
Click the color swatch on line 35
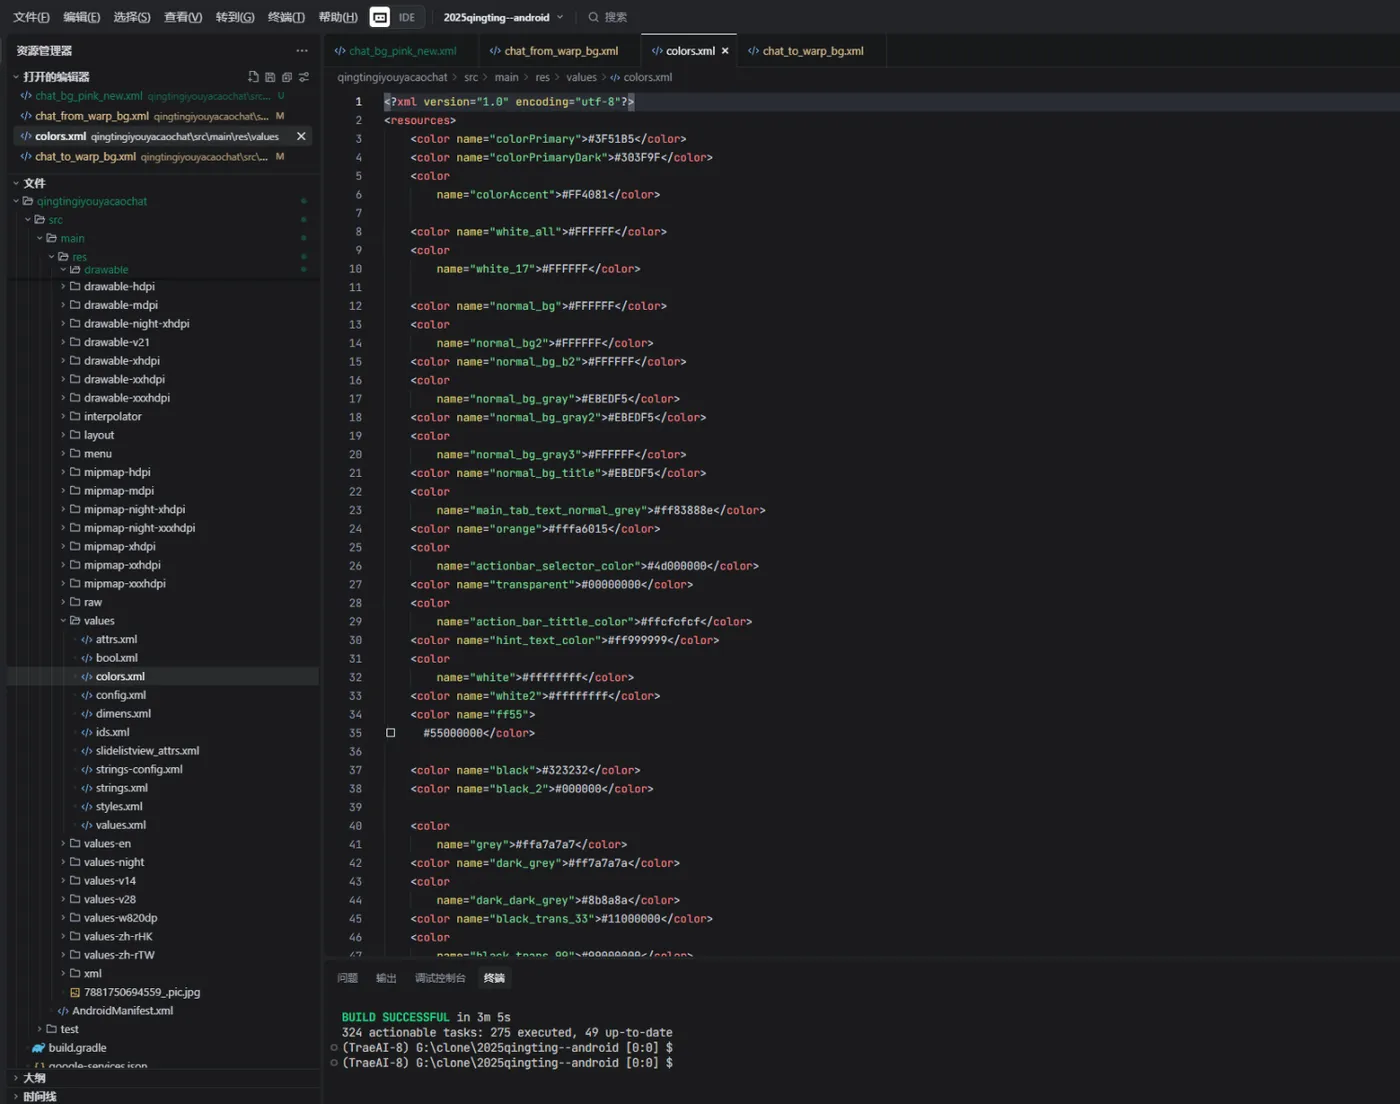pos(391,733)
